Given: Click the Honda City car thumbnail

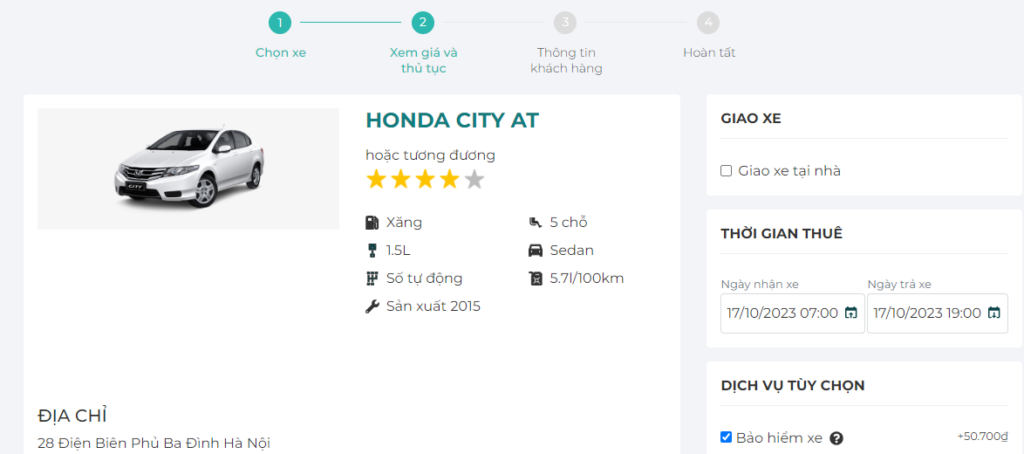Looking at the screenshot, I should 188,169.
